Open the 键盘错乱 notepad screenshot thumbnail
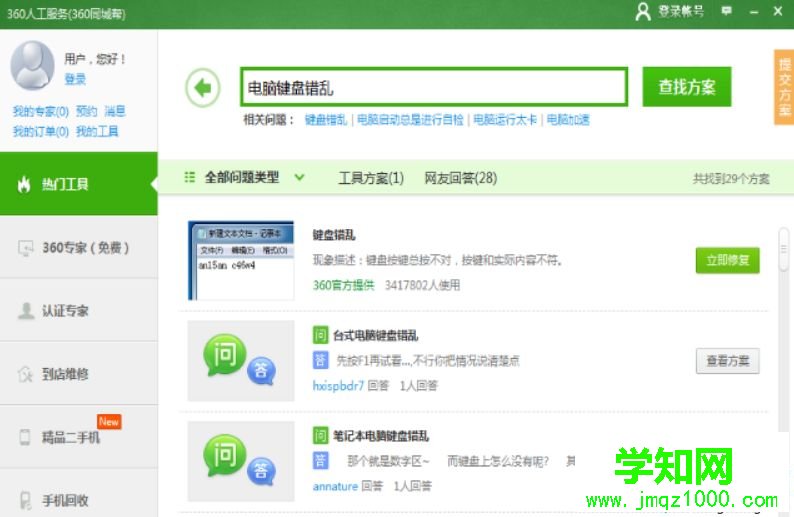 pos(241,260)
